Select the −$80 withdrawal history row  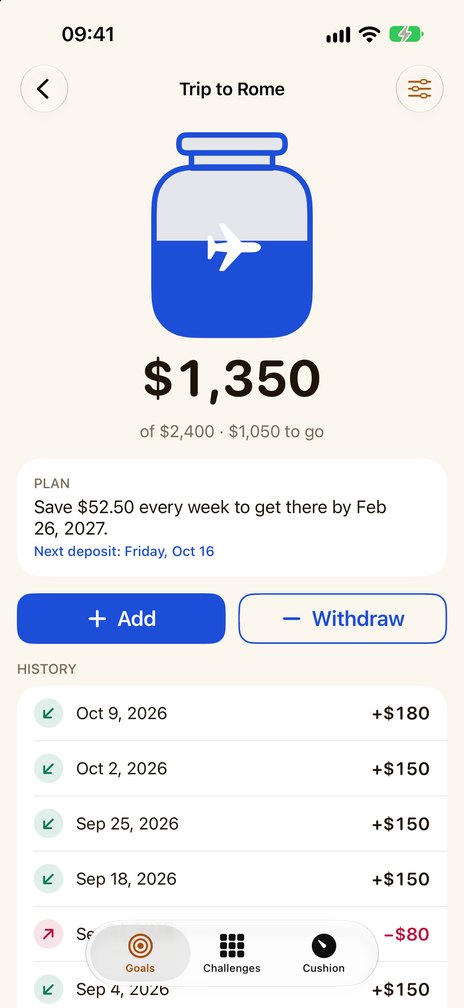tap(232, 934)
